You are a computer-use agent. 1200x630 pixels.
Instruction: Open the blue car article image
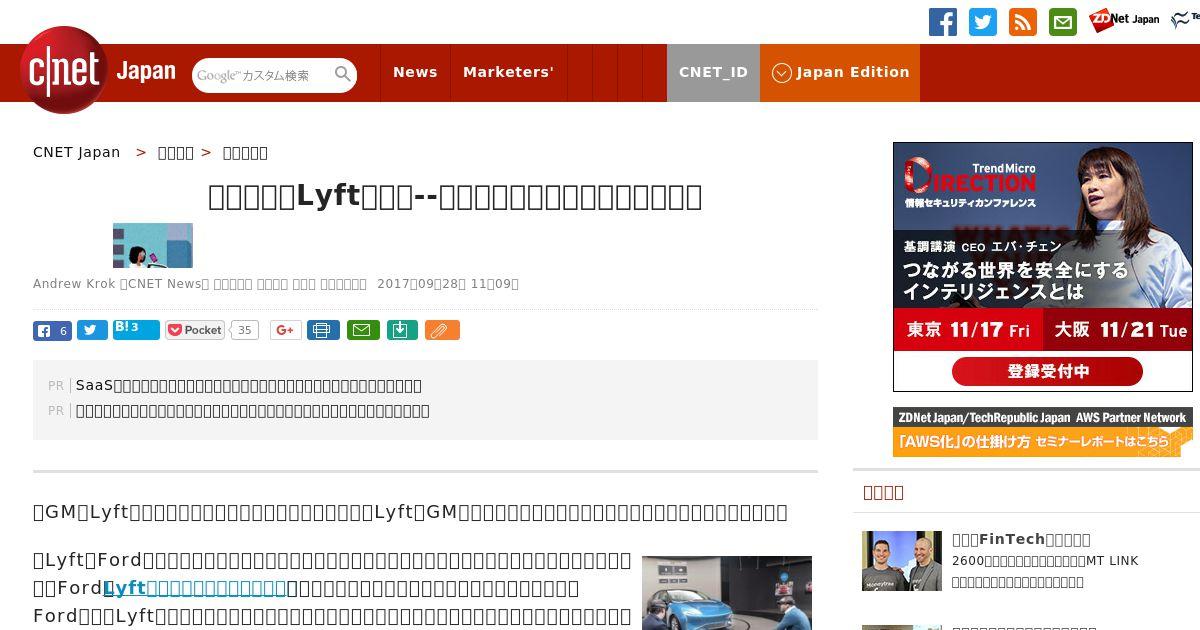[727, 592]
